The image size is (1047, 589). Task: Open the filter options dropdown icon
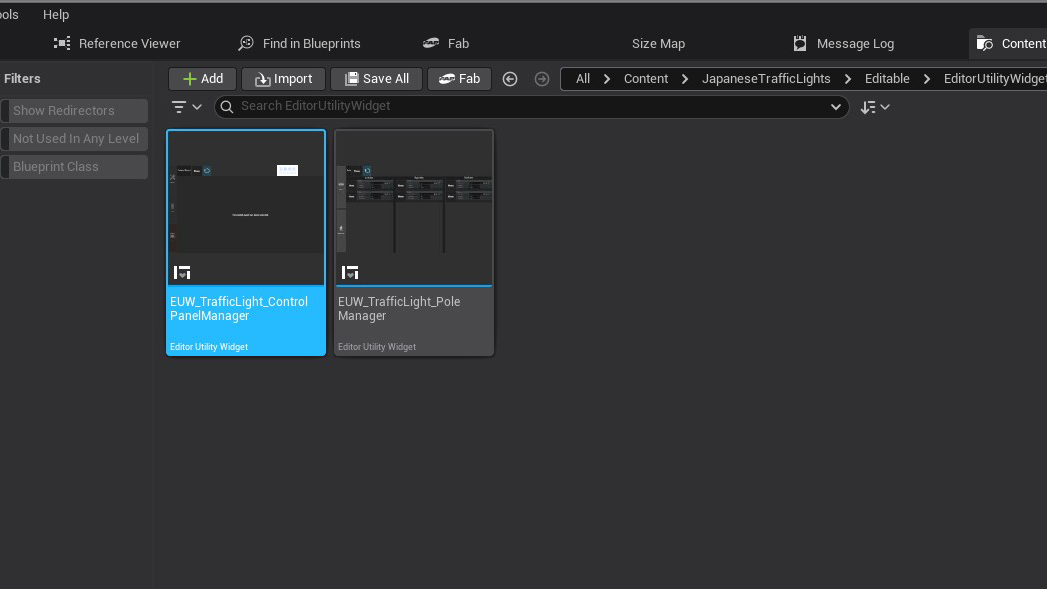tap(186, 107)
